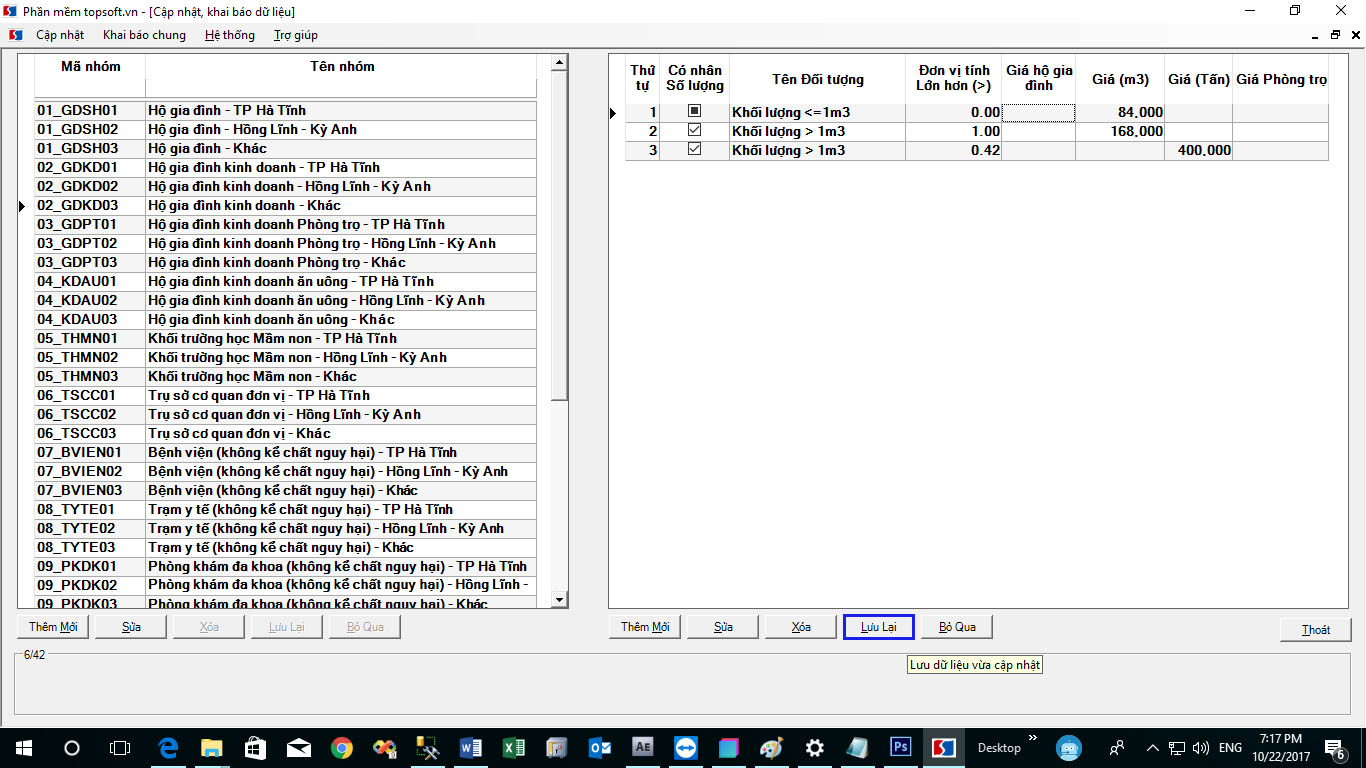1366x768 pixels.
Task: Select row 03_GDPT01 in group list
Action: coord(285,224)
